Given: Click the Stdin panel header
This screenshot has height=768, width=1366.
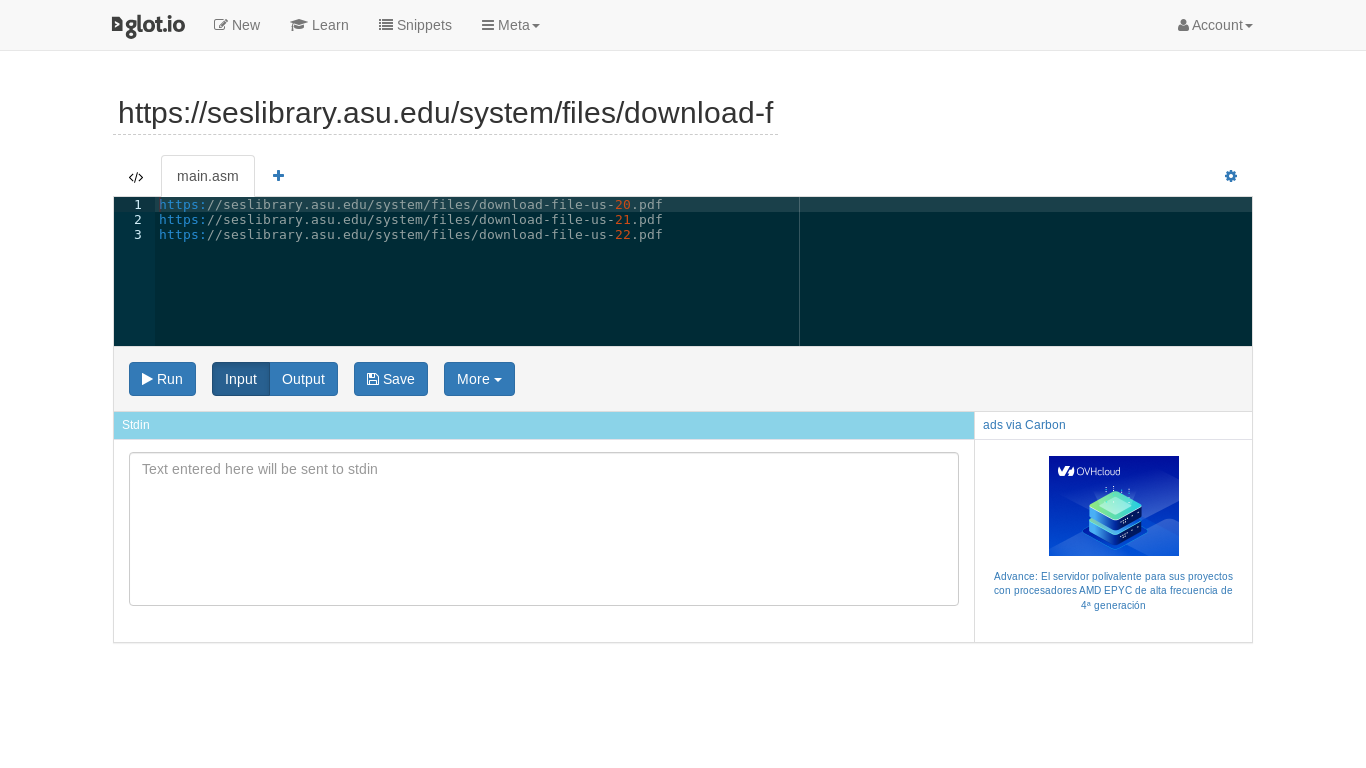Looking at the screenshot, I should tap(544, 425).
